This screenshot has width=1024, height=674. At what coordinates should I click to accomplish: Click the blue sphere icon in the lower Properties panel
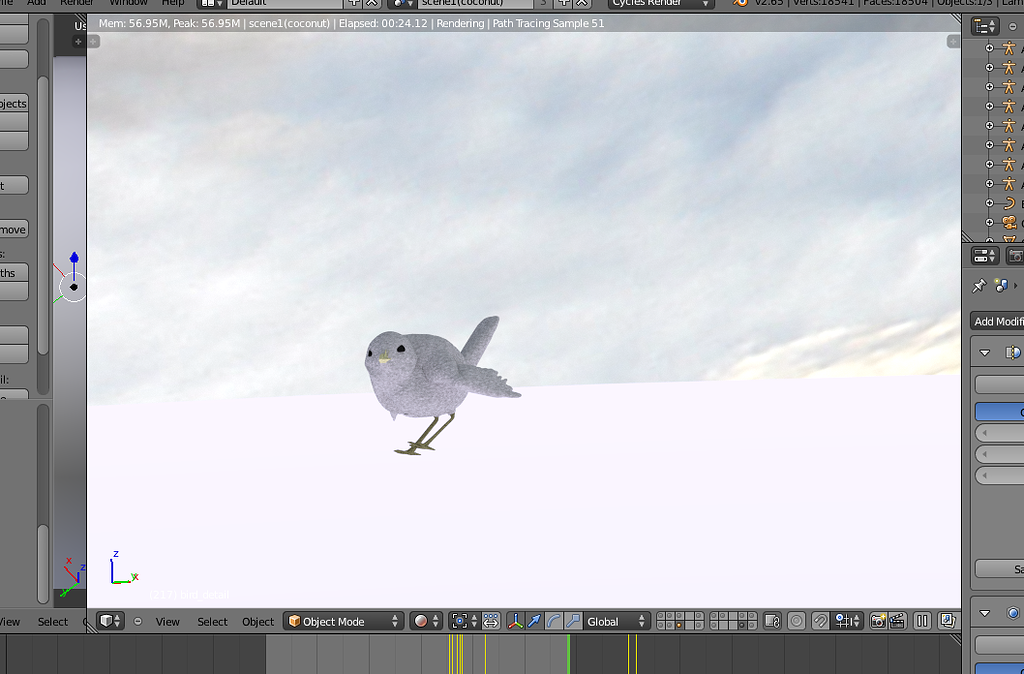click(x=1013, y=613)
